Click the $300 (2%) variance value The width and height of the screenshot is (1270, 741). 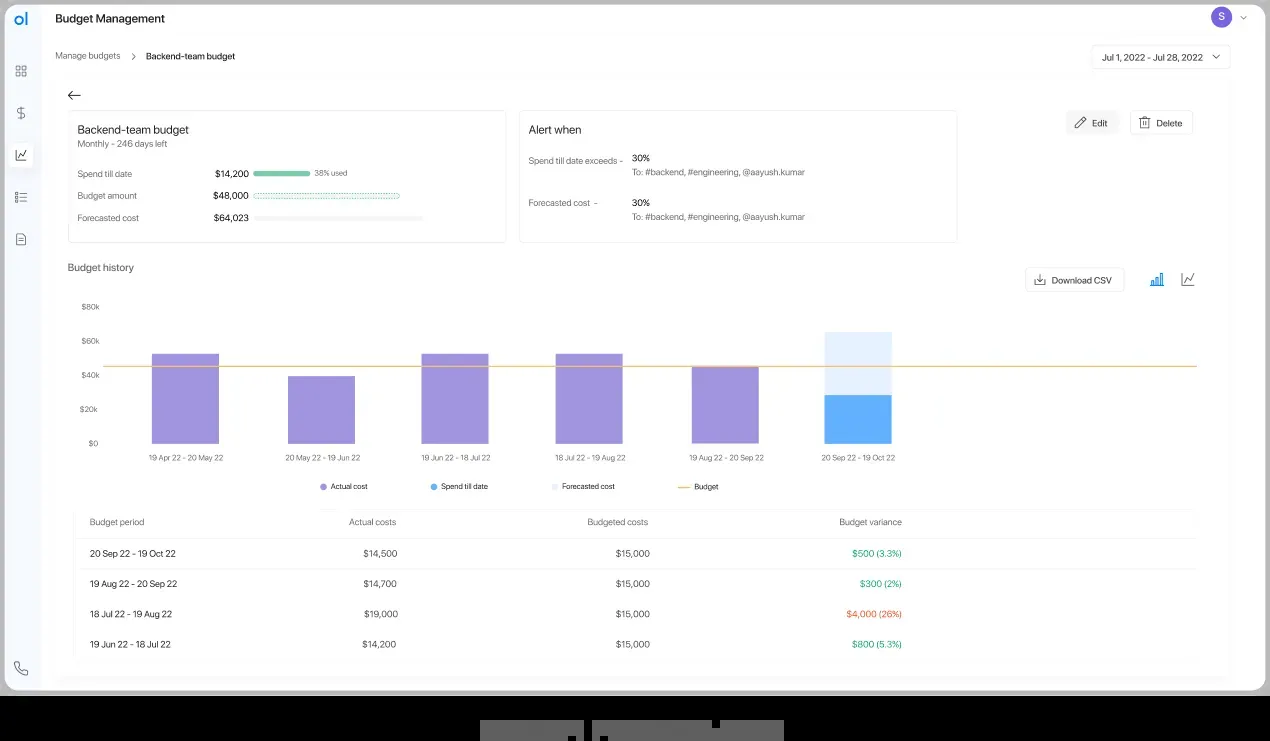880,584
